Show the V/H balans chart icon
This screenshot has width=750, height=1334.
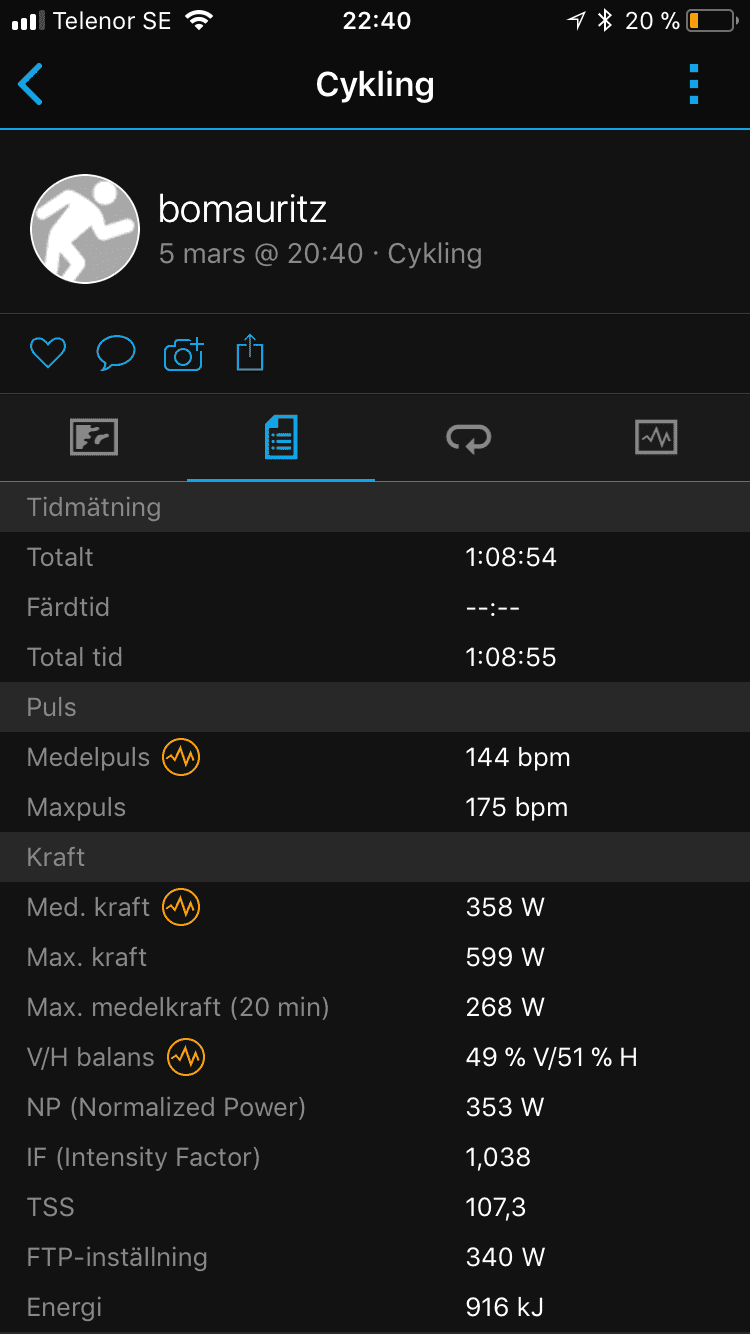pos(186,1057)
